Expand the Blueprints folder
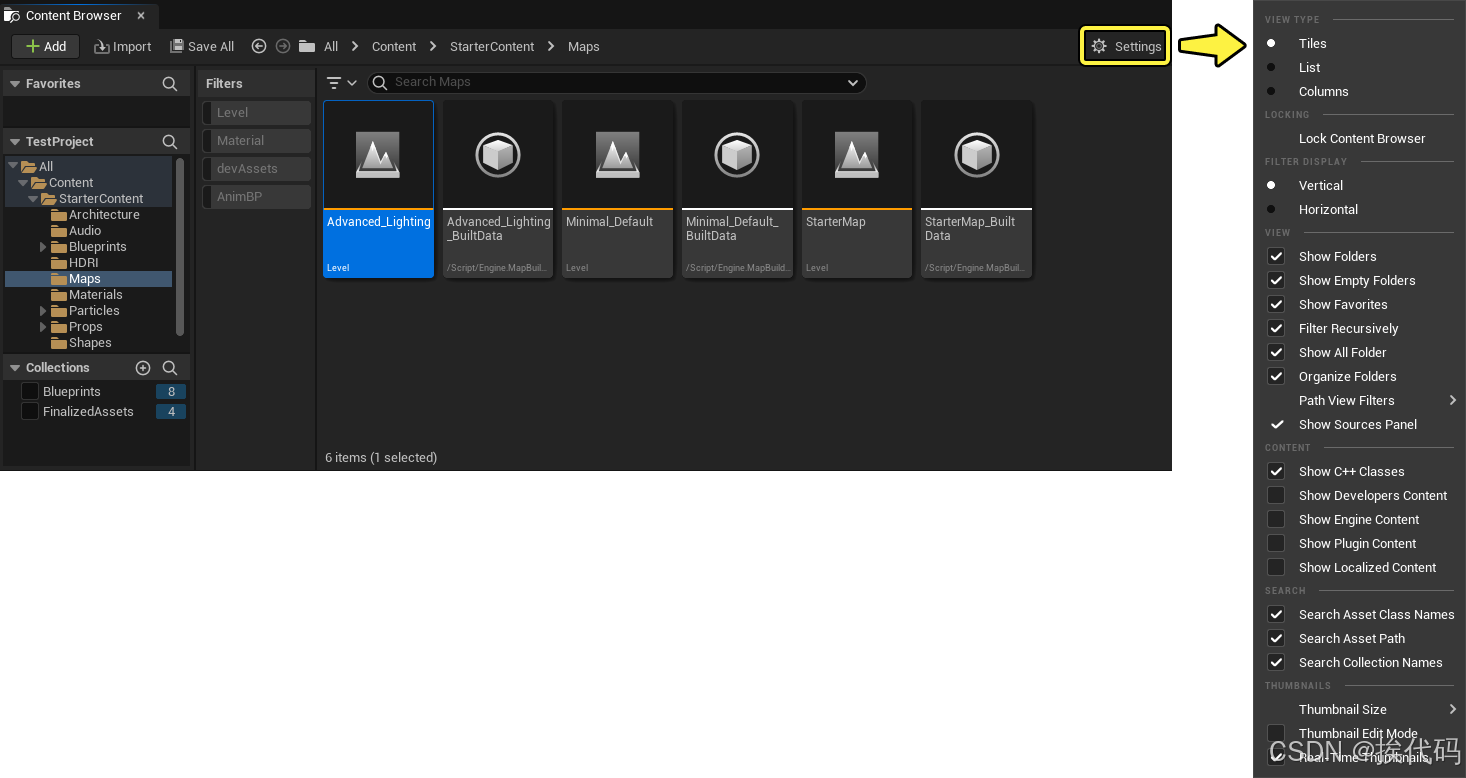This screenshot has height=778, width=1466. 43,247
